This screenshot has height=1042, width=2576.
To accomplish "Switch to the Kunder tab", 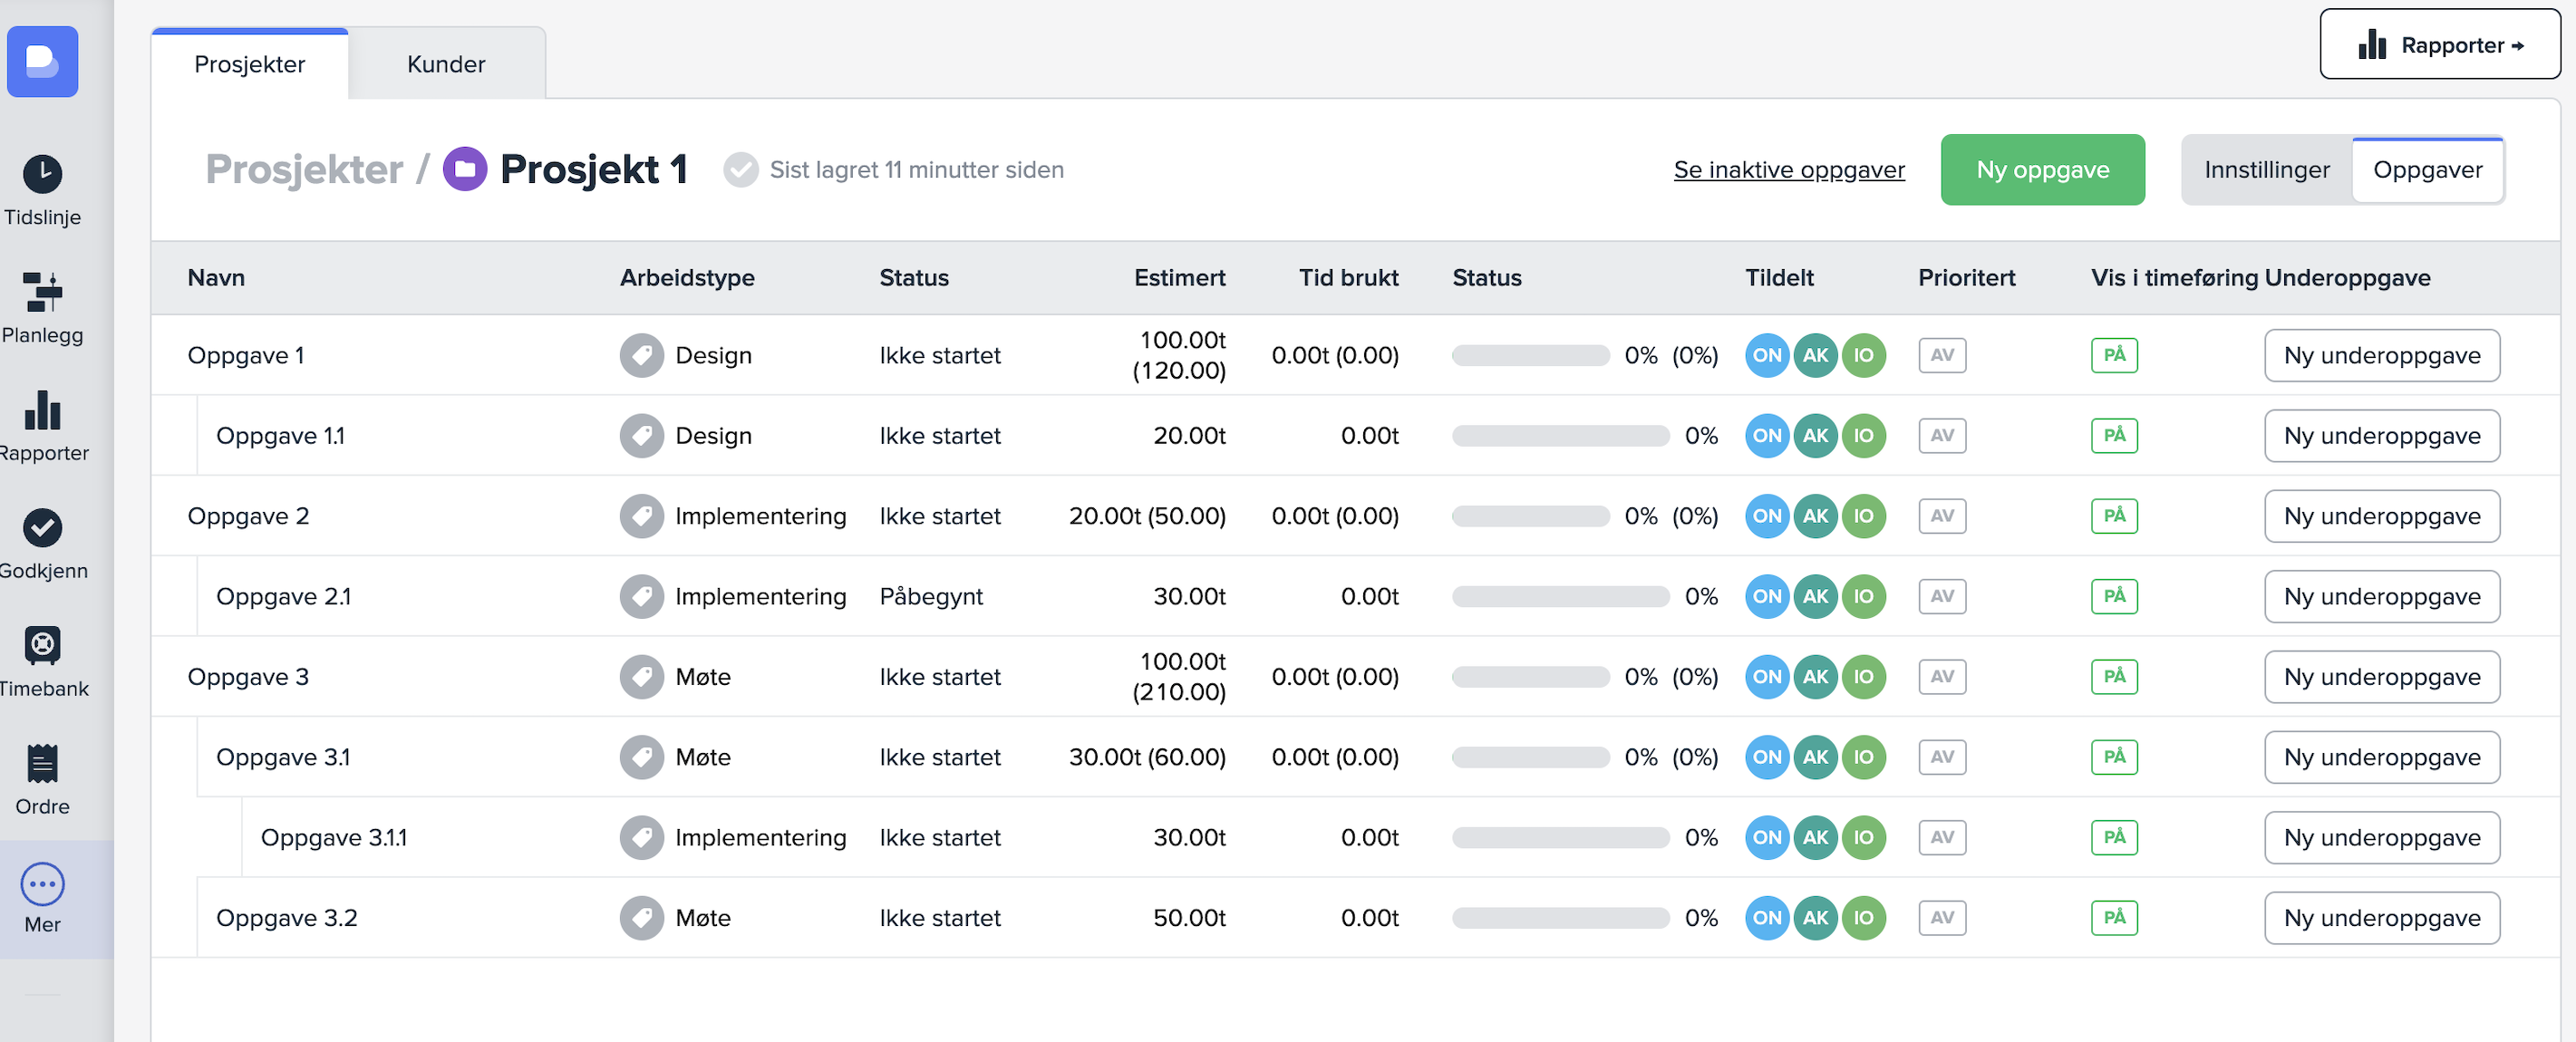I will tap(445, 64).
